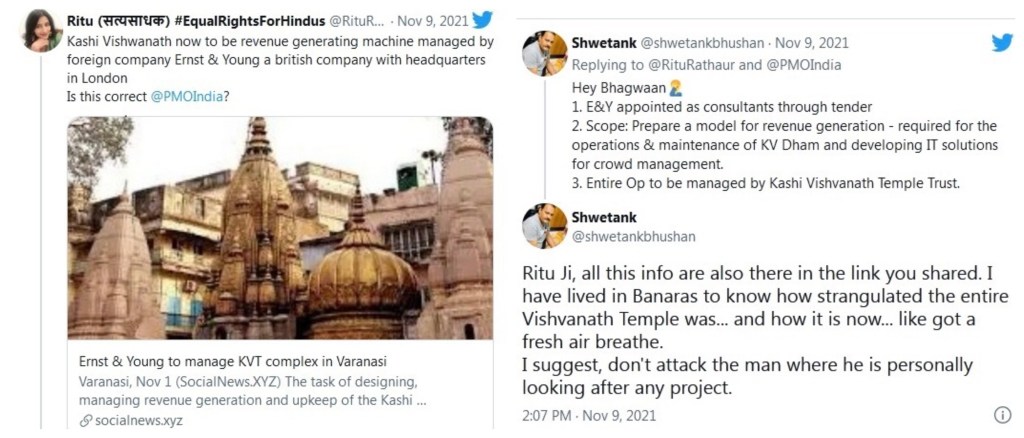Click the 2:07 PM · Nov 9, 2021 timestamp
This screenshot has height=438, width=1024.
click(588, 415)
